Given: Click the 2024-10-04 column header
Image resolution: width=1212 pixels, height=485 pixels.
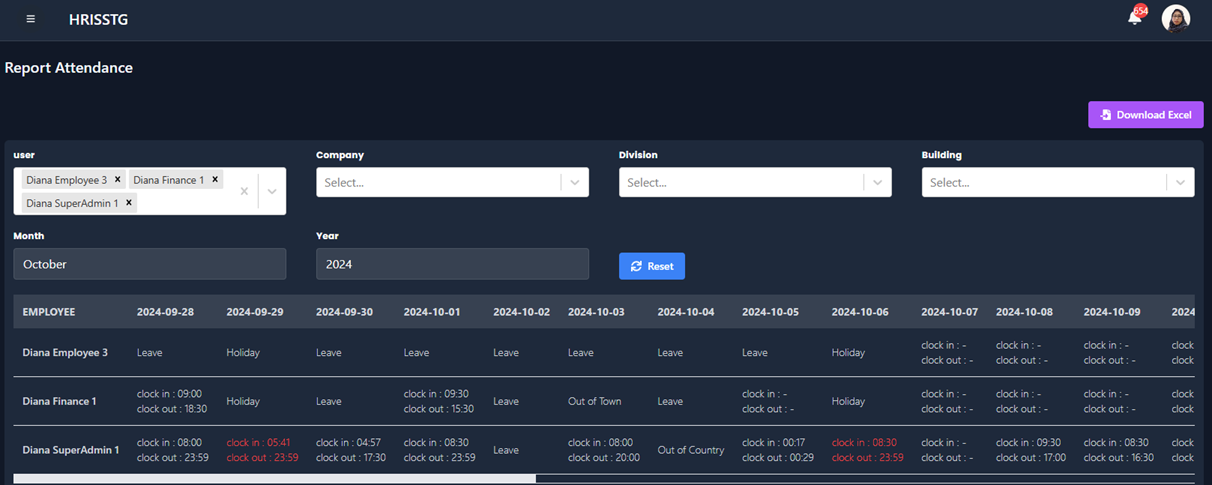Looking at the screenshot, I should click(x=686, y=312).
